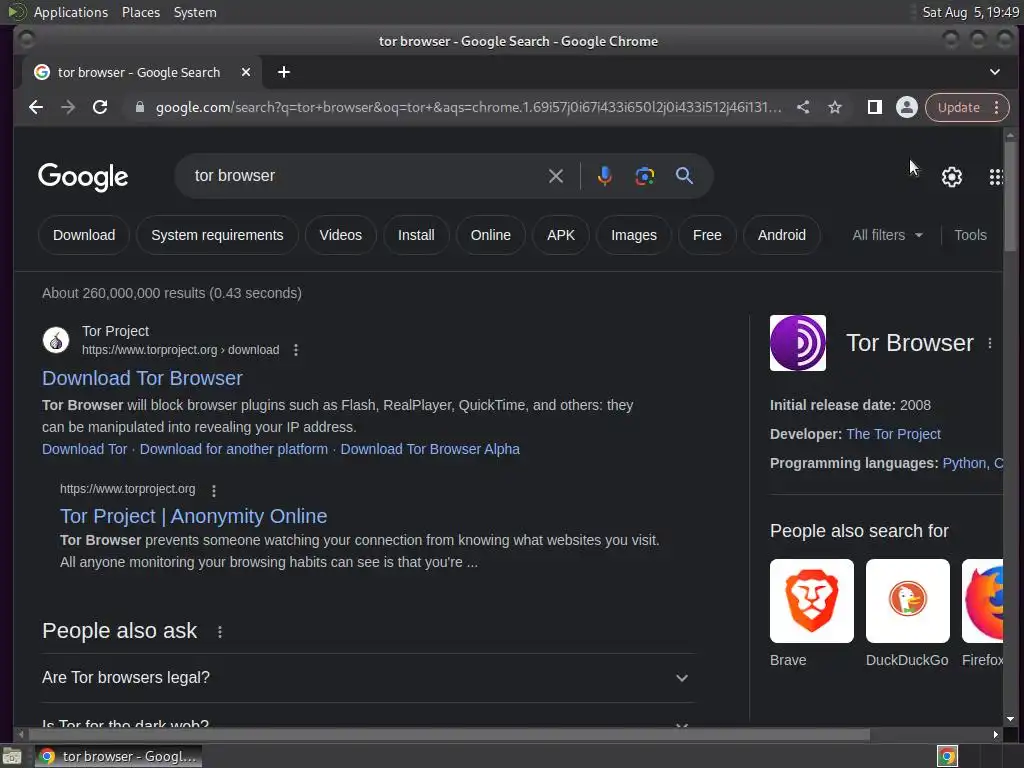Screen dimensions: 1024x768
Task: Select the Videos filter chip
Action: click(x=341, y=235)
